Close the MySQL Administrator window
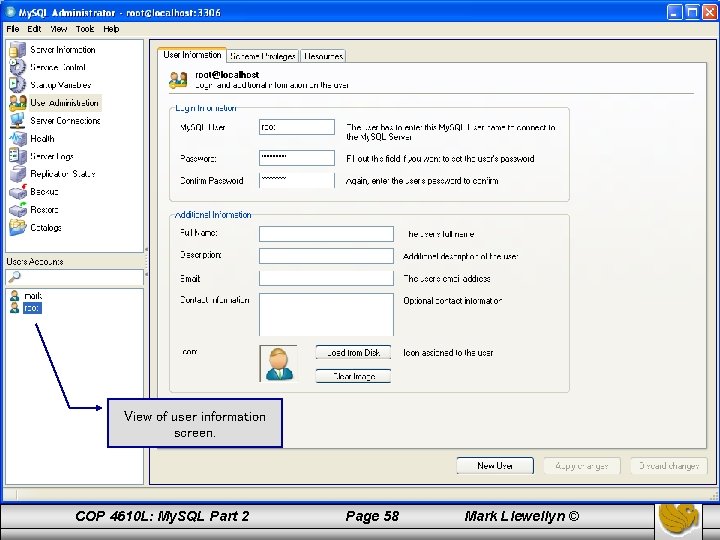720x540 pixels. tap(709, 12)
